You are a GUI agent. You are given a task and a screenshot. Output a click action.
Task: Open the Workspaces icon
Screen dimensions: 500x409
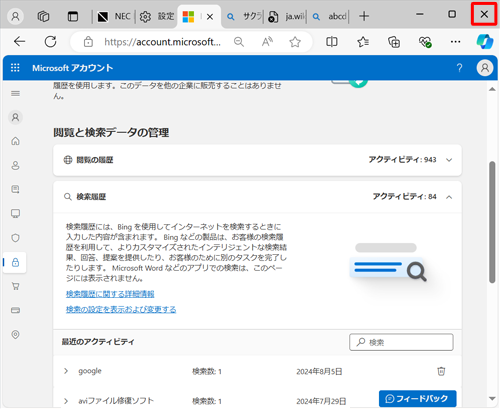(43, 16)
